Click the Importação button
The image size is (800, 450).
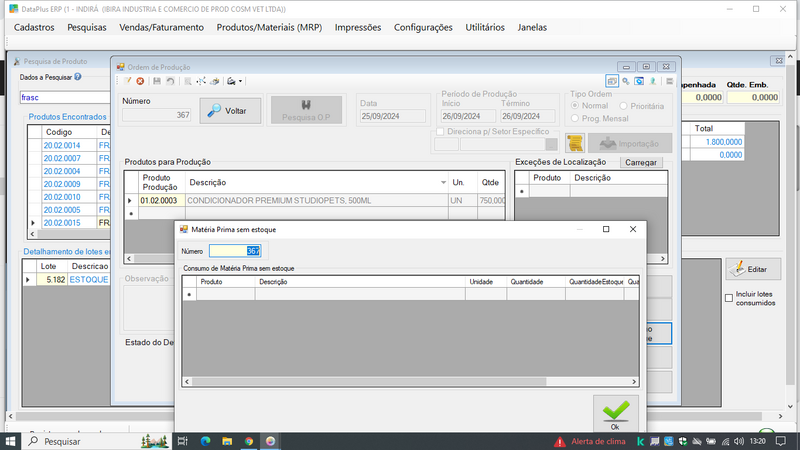pos(630,143)
